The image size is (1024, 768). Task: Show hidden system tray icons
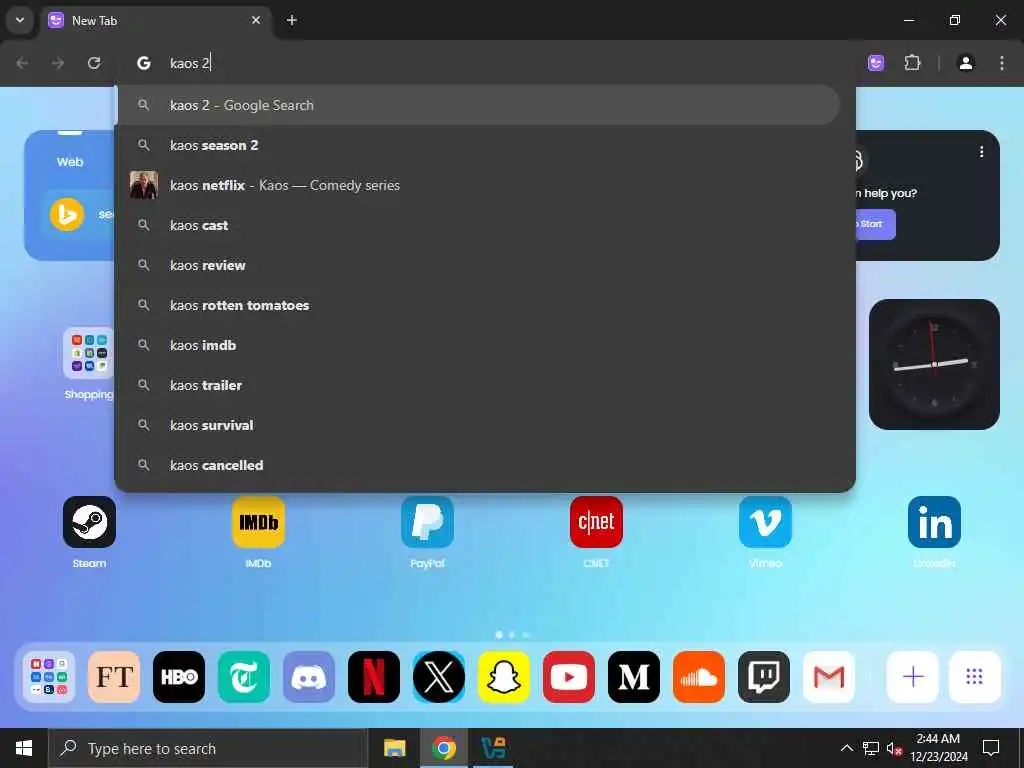point(846,748)
